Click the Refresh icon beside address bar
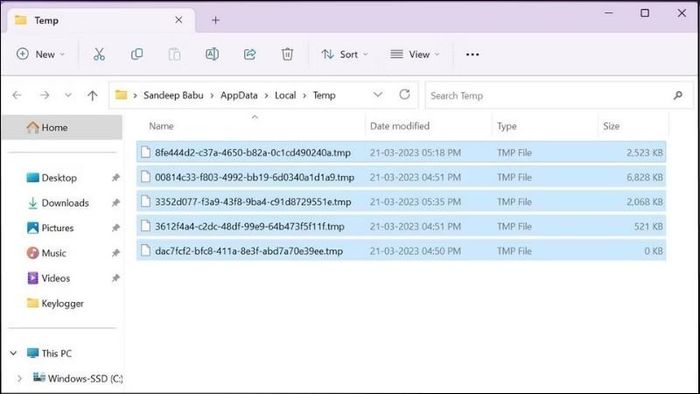 [404, 95]
